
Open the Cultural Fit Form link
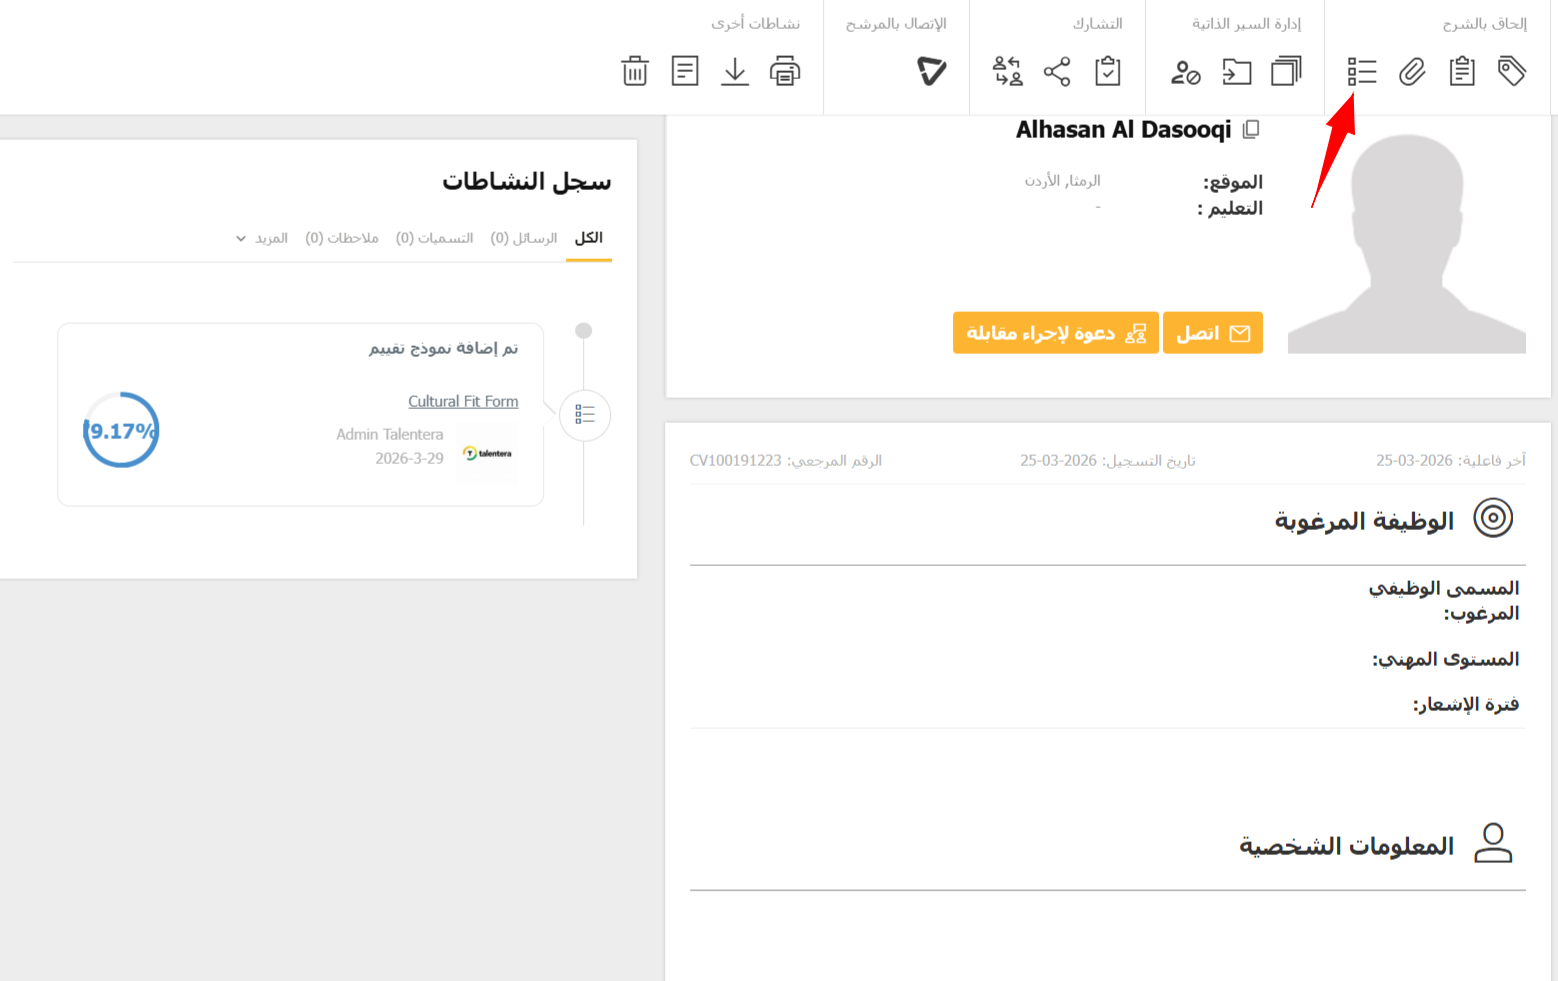pyautogui.click(x=463, y=401)
